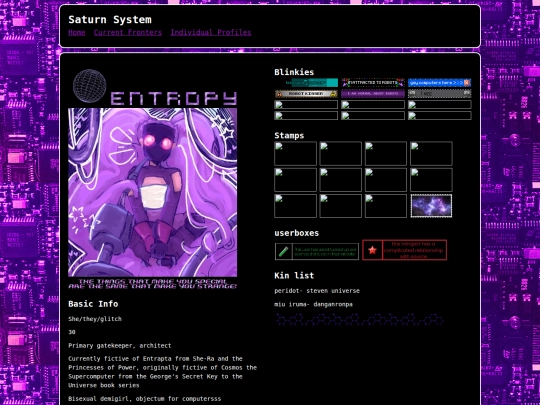540x405 pixels.
Task: Open the purple robot character artwork
Action: pyautogui.click(x=153, y=193)
